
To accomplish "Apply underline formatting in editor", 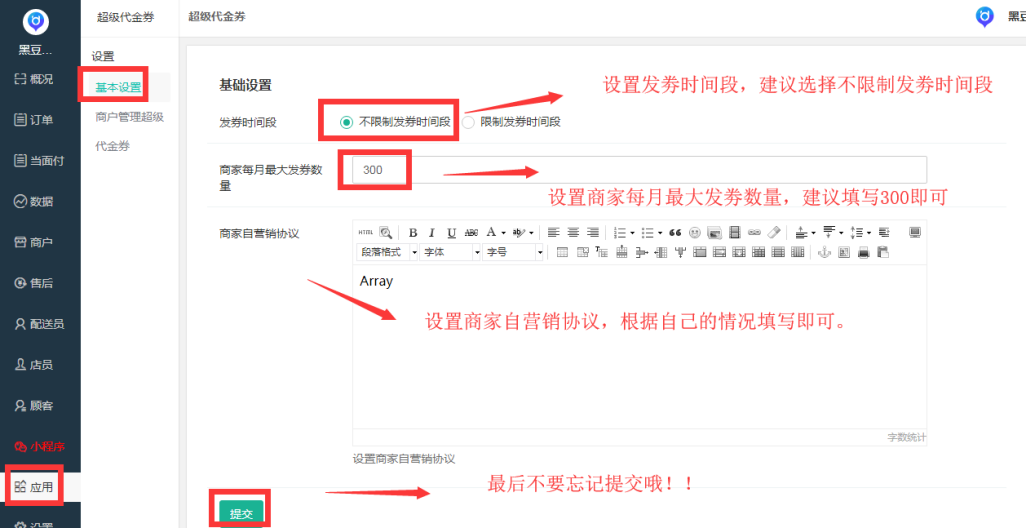I will click(451, 233).
